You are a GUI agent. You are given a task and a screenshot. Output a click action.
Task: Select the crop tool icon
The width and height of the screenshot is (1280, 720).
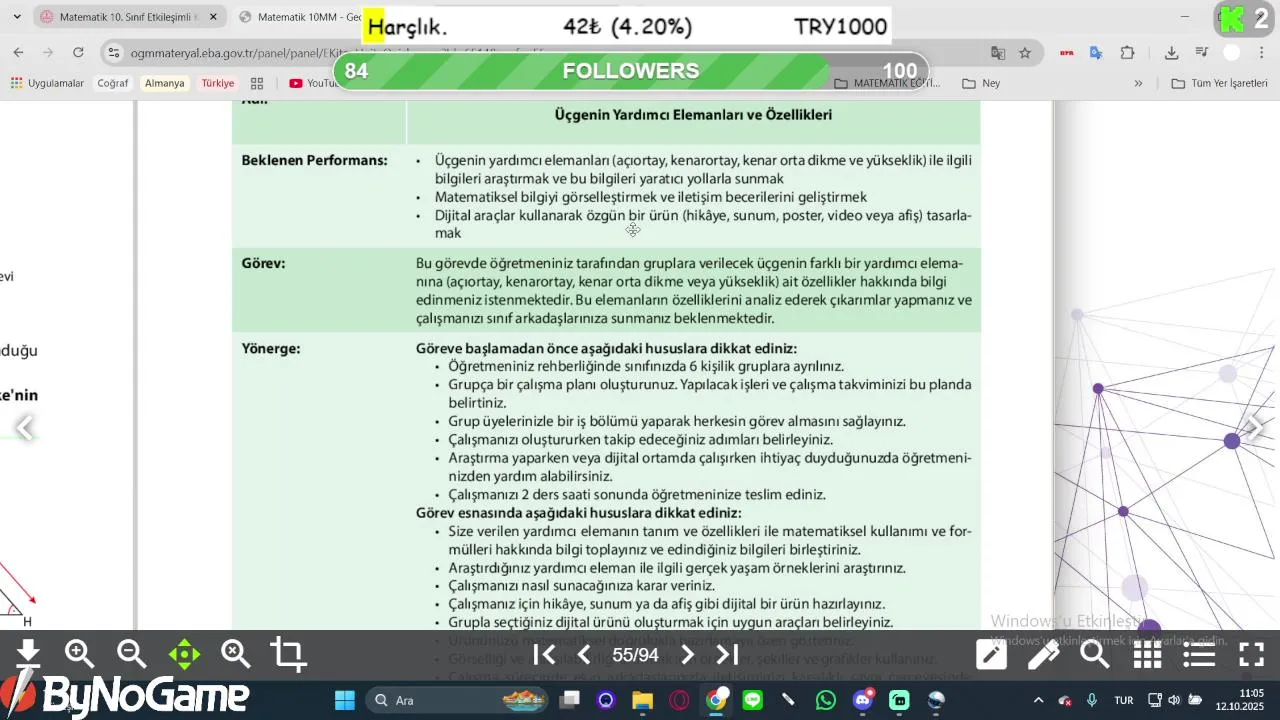pyautogui.click(x=288, y=654)
